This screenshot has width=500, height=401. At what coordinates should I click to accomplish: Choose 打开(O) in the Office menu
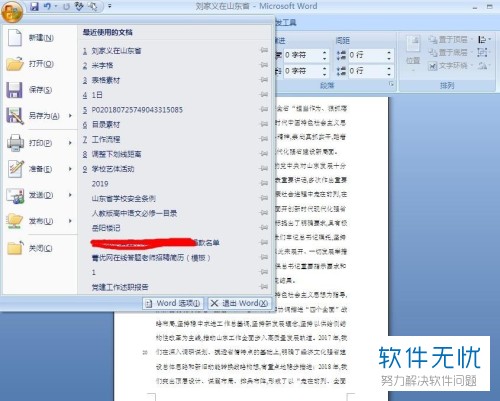40,64
